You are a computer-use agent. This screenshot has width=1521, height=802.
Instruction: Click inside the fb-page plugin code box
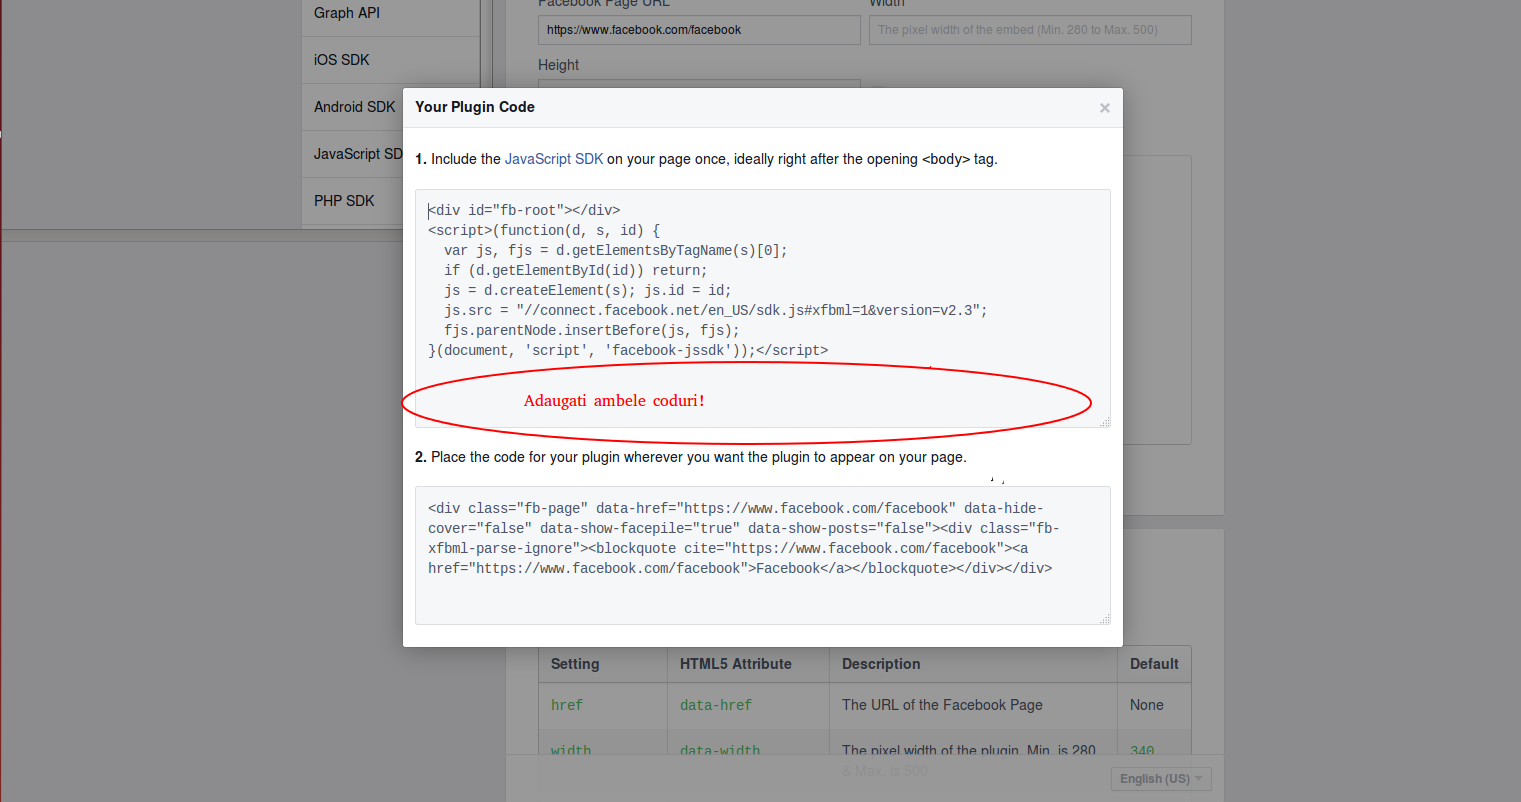coord(763,555)
